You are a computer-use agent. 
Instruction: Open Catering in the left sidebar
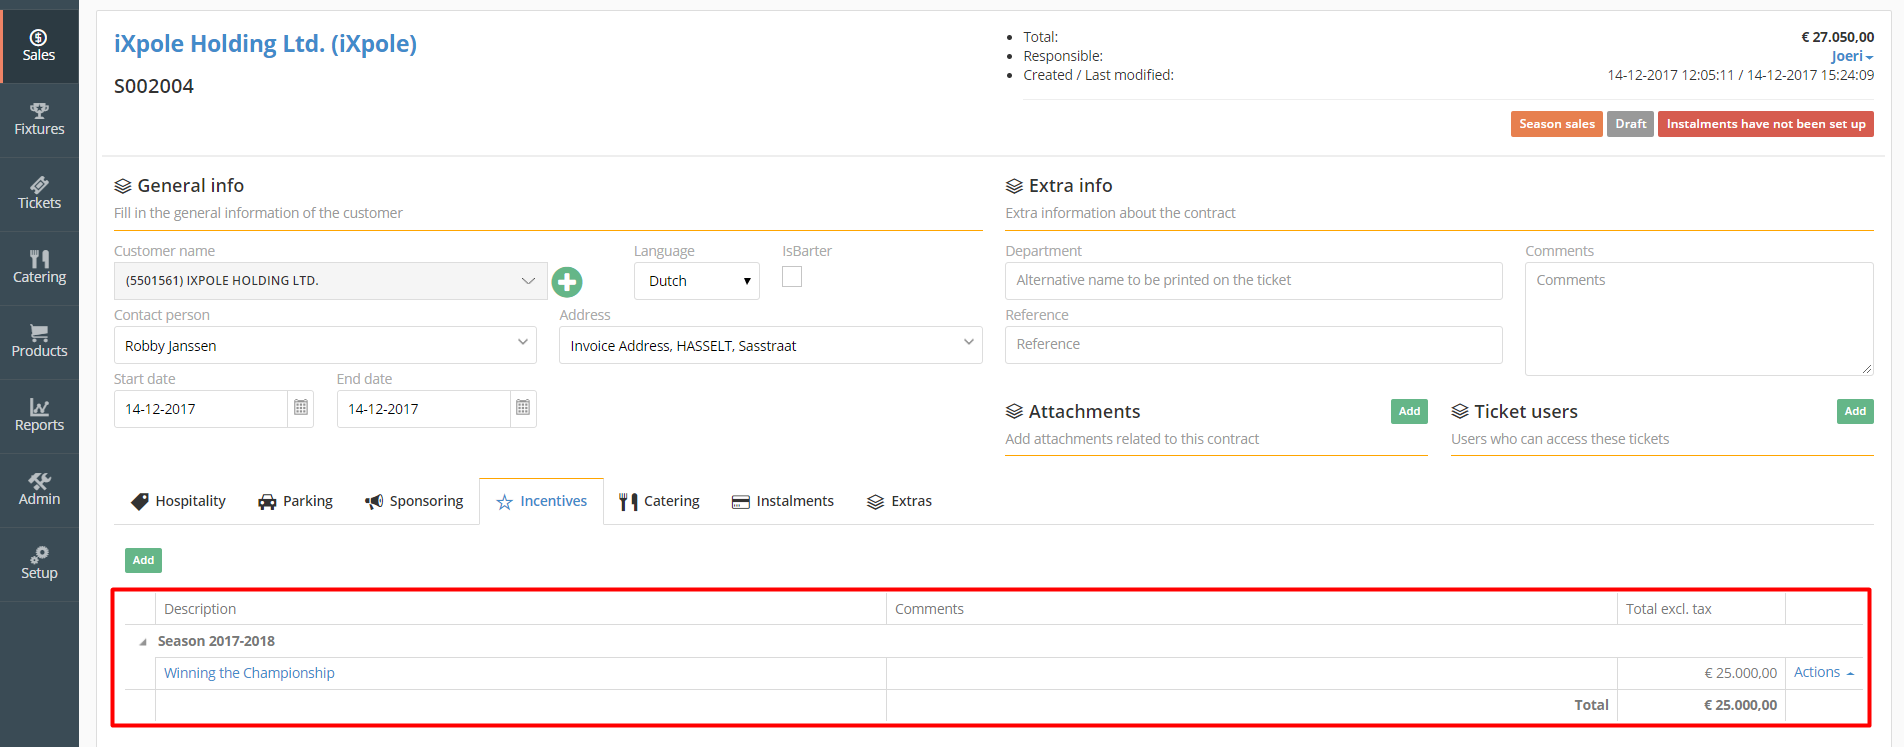click(x=39, y=268)
